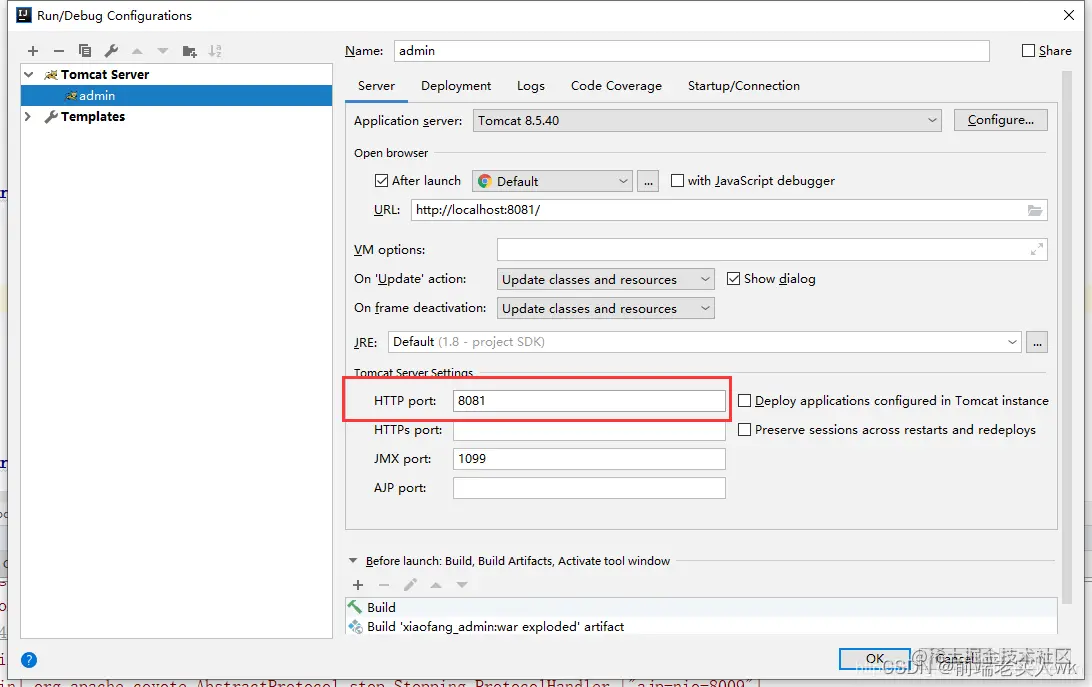Viewport: 1092px width, 687px height.
Task: Select Build 'xiaofang_admin:war exploded' artifact task
Action: (701, 626)
